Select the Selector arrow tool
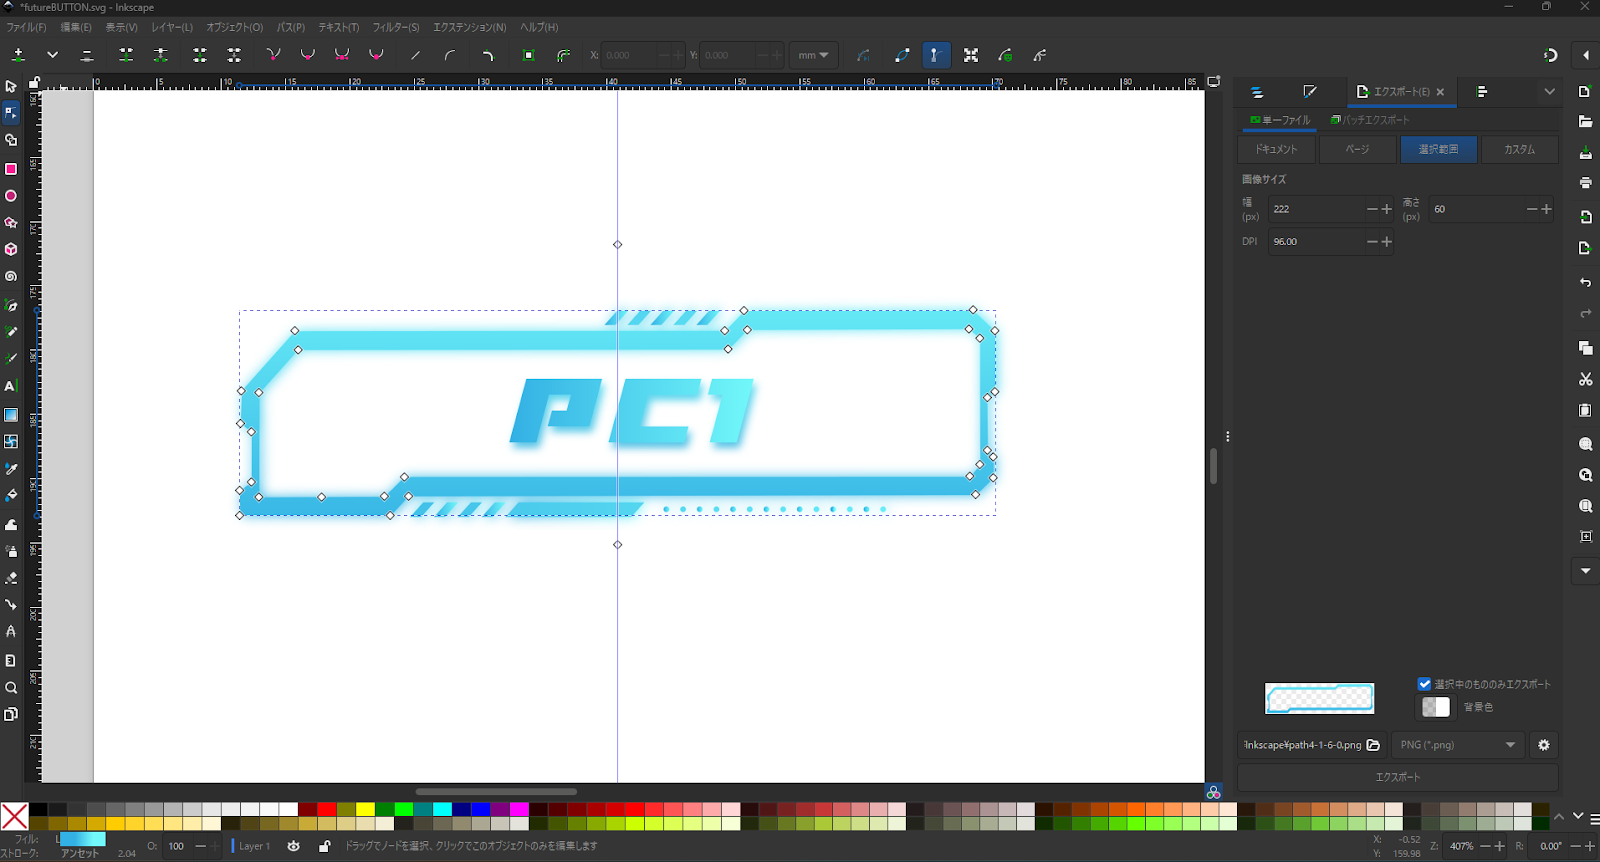 pos(11,87)
